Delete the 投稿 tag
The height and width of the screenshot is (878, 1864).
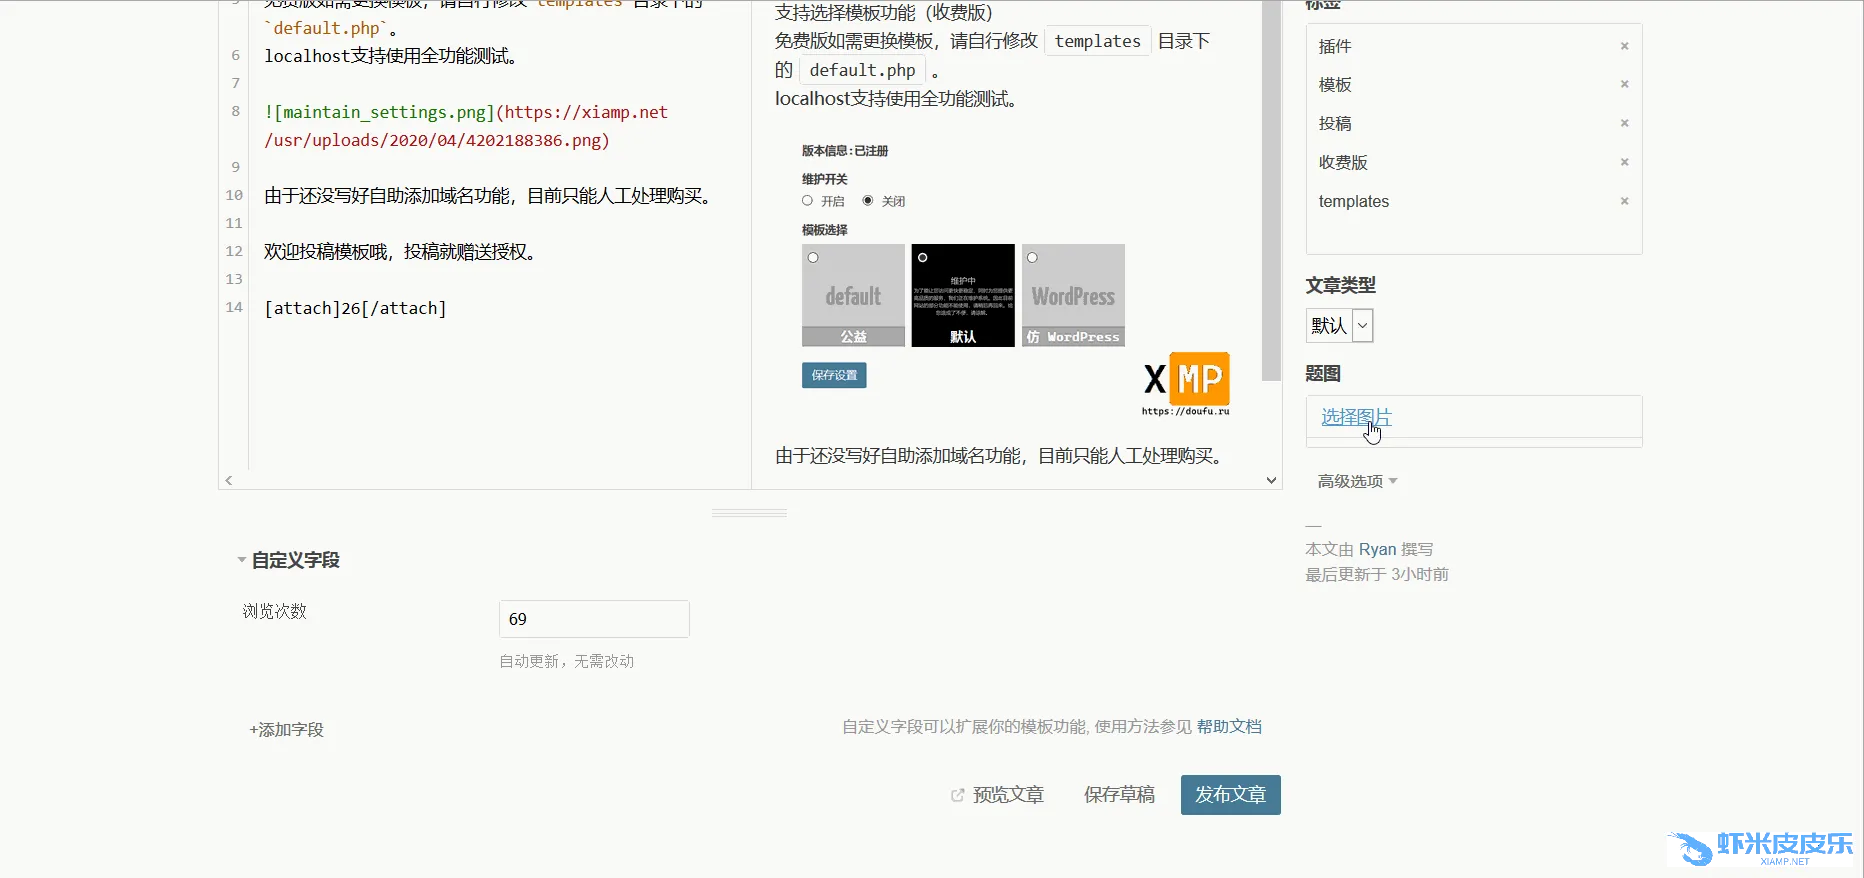tap(1624, 123)
